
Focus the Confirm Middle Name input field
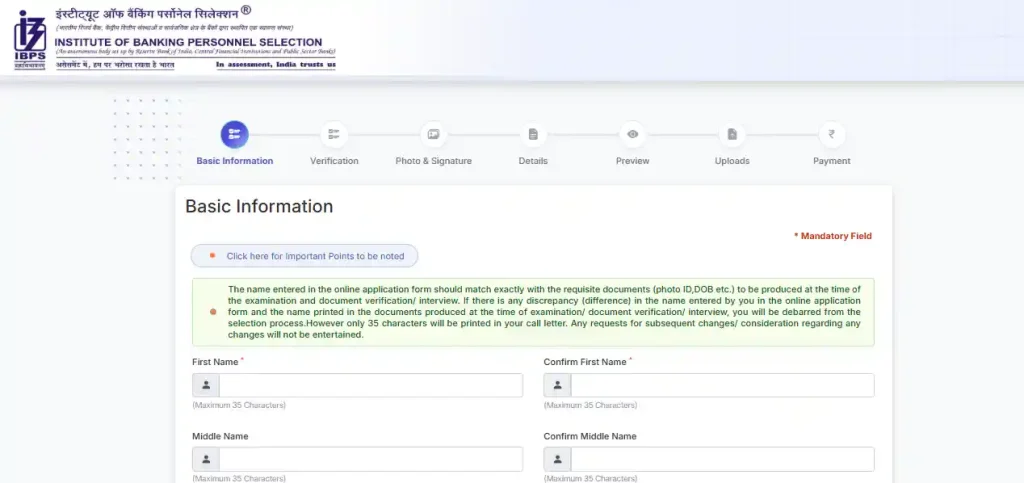pyautogui.click(x=722, y=459)
